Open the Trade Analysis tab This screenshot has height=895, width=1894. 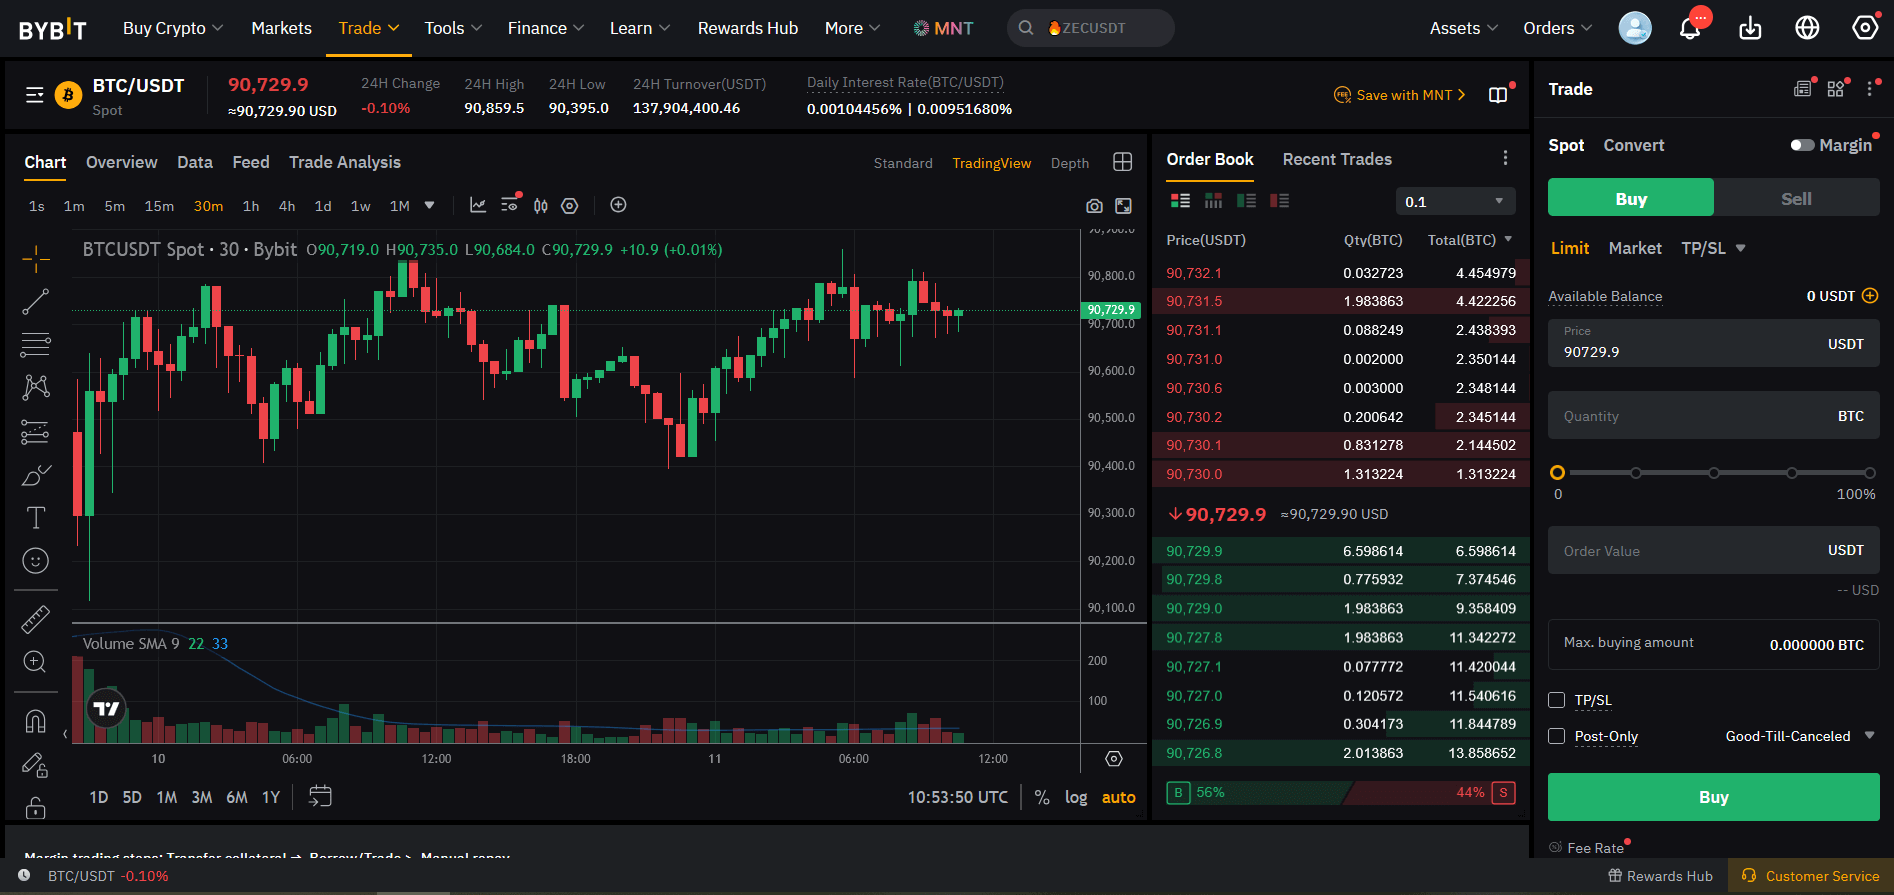coord(344,162)
